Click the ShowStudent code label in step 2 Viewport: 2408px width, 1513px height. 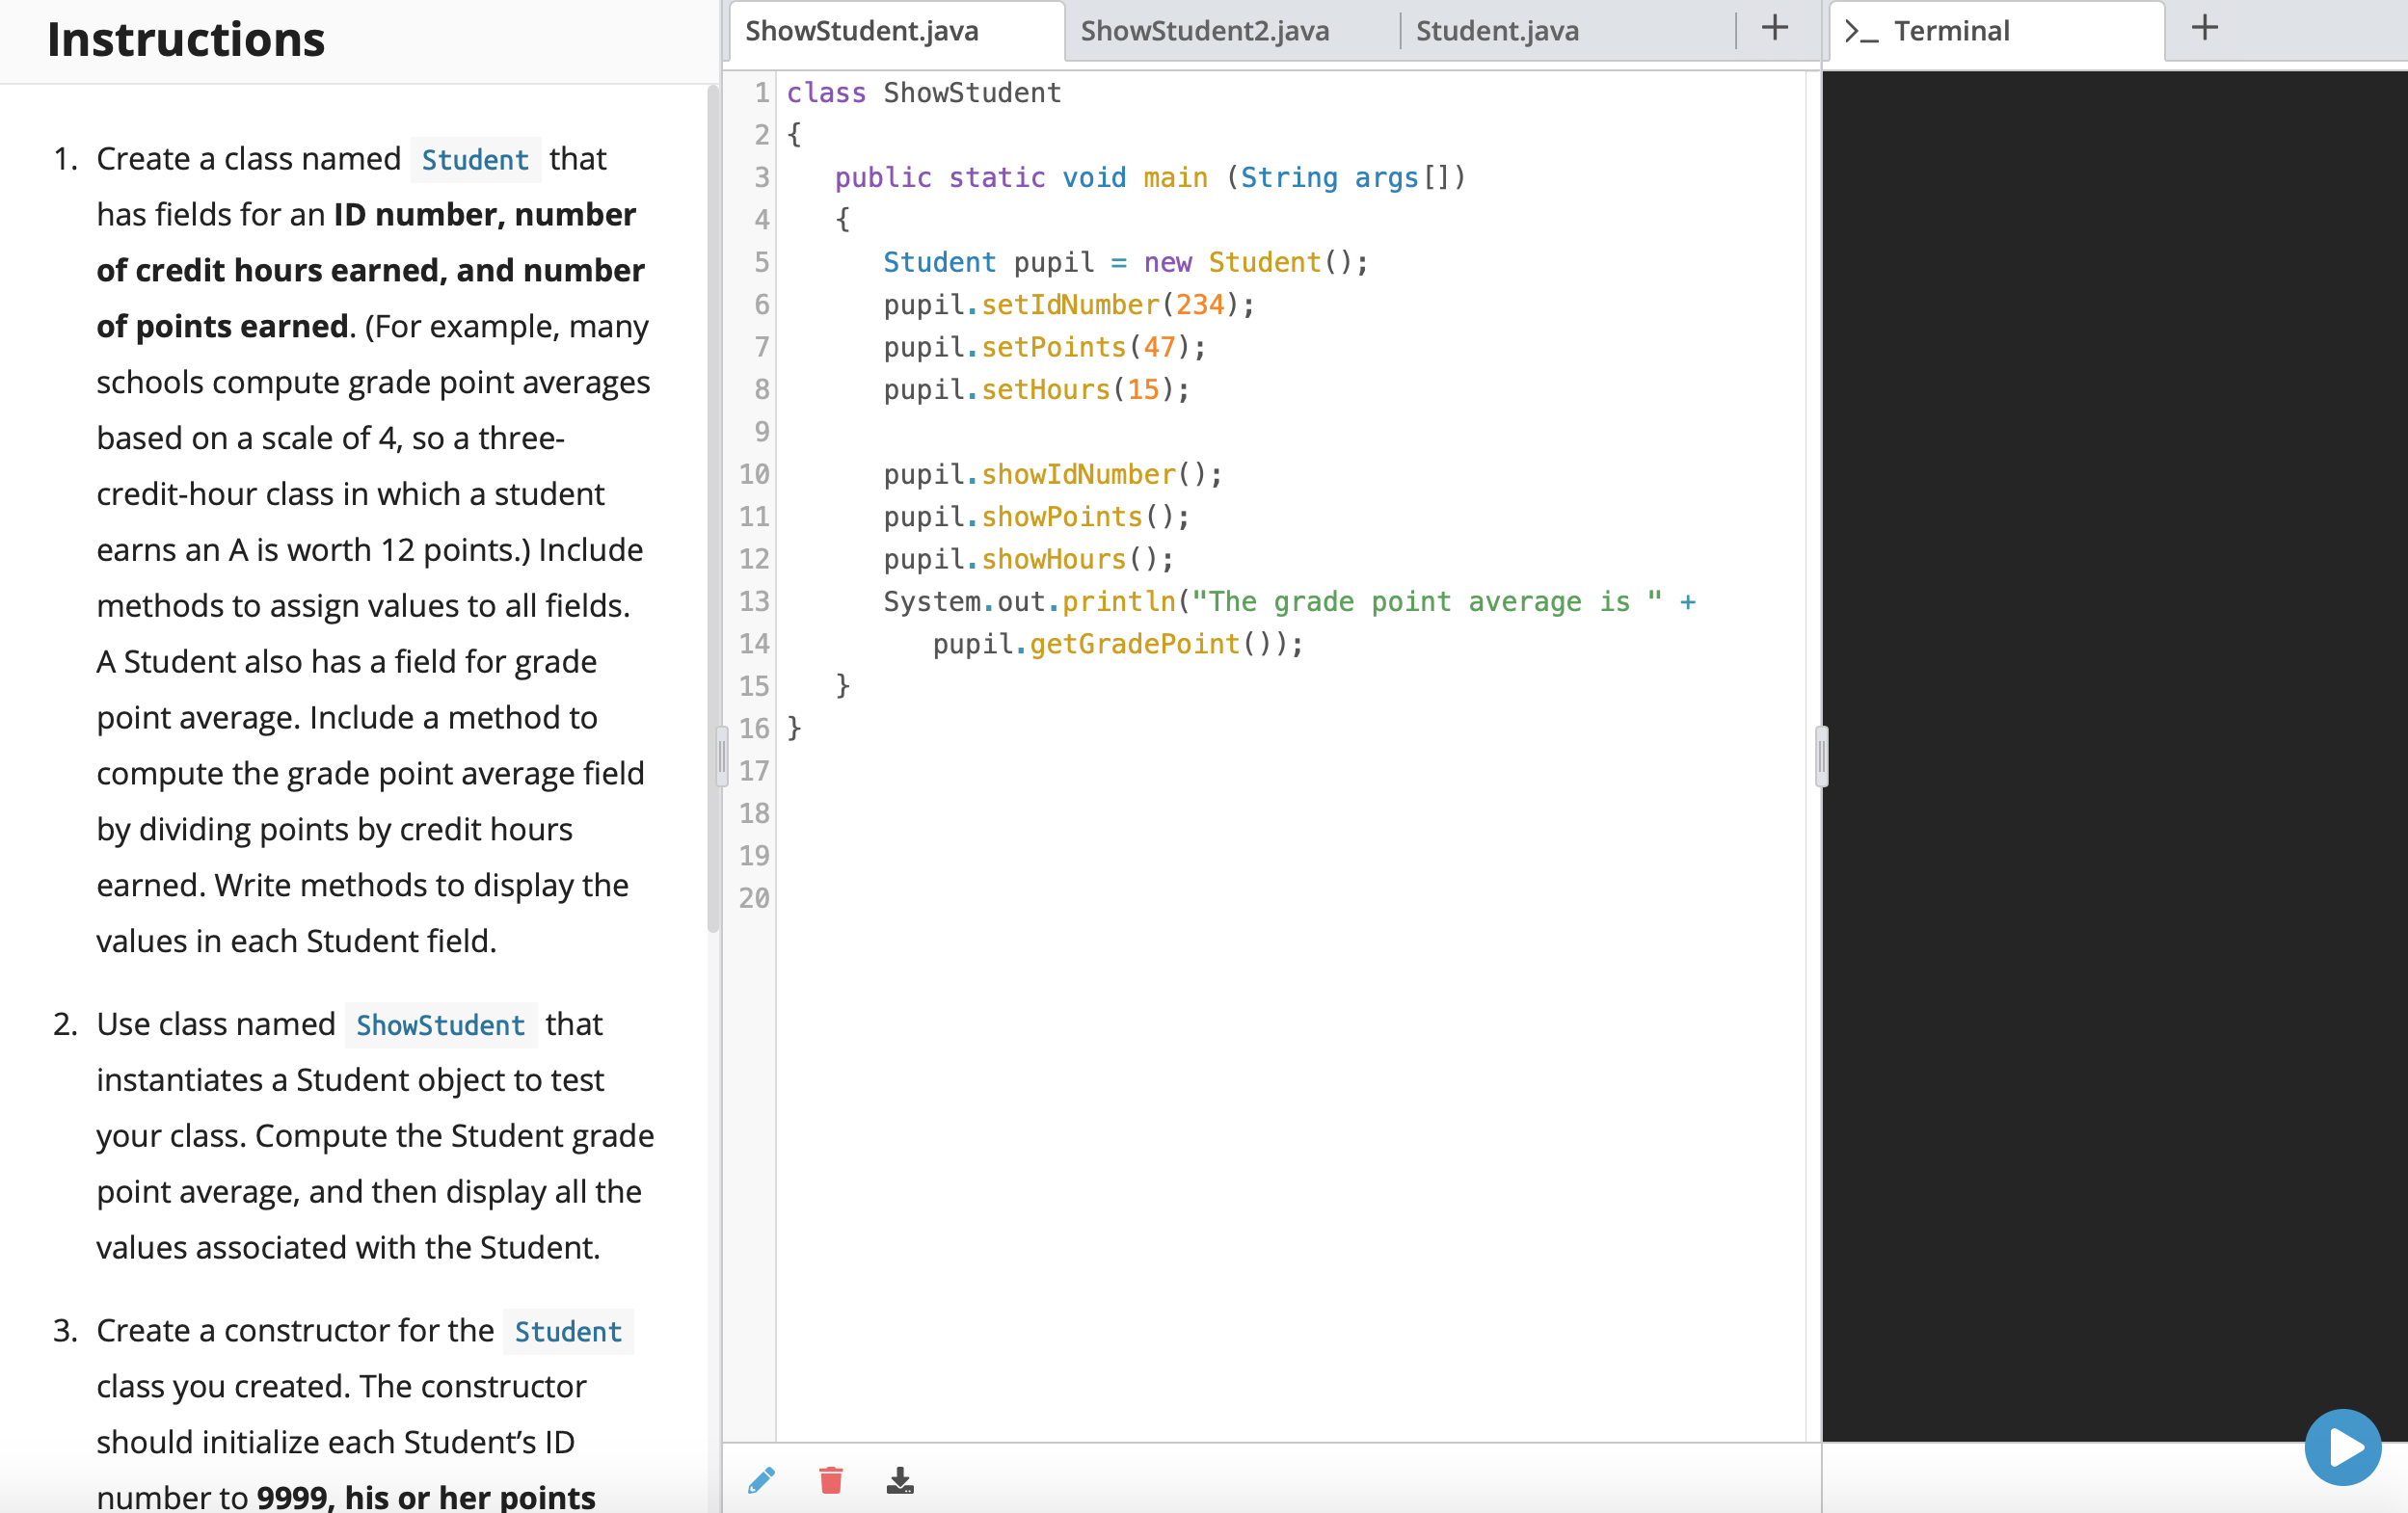coord(440,1024)
